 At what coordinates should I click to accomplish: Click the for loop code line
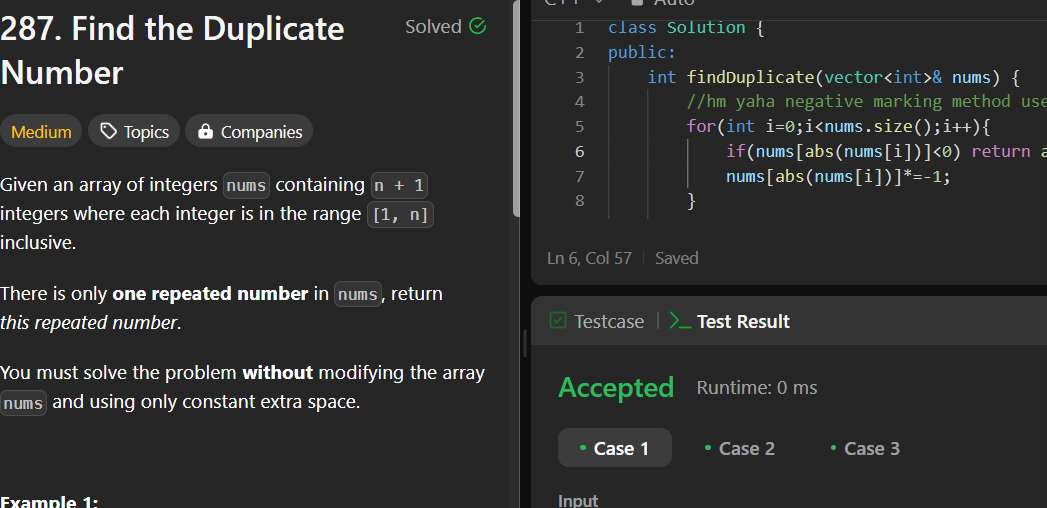[839, 127]
